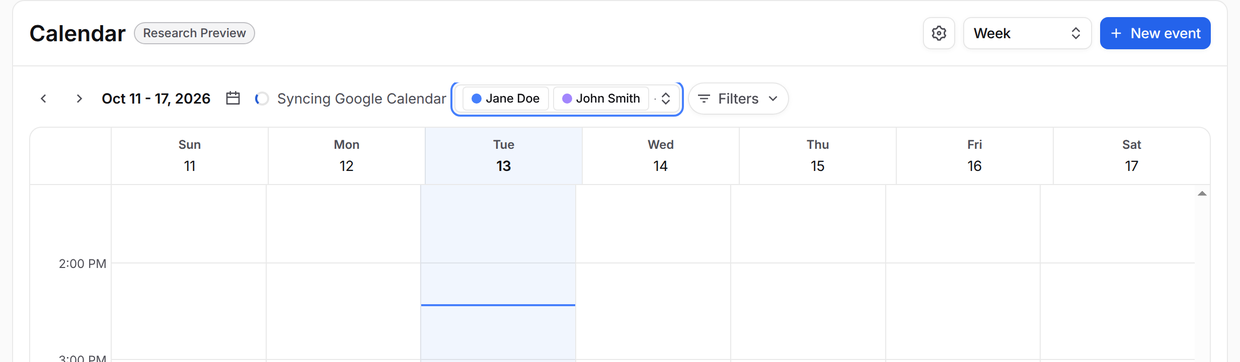Viewport: 1240px width, 362px height.
Task: Select the Wed 14 day header
Action: (660, 155)
